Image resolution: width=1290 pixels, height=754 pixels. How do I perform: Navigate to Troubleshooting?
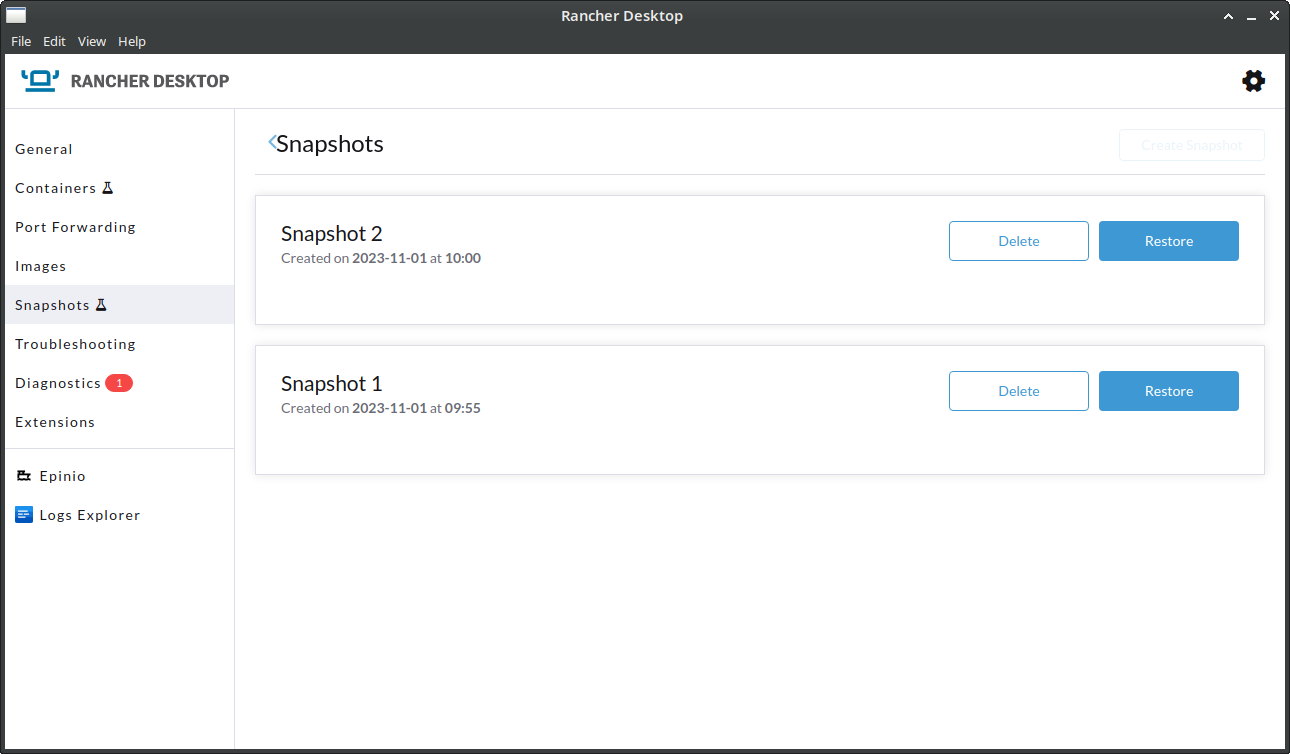pos(119,344)
